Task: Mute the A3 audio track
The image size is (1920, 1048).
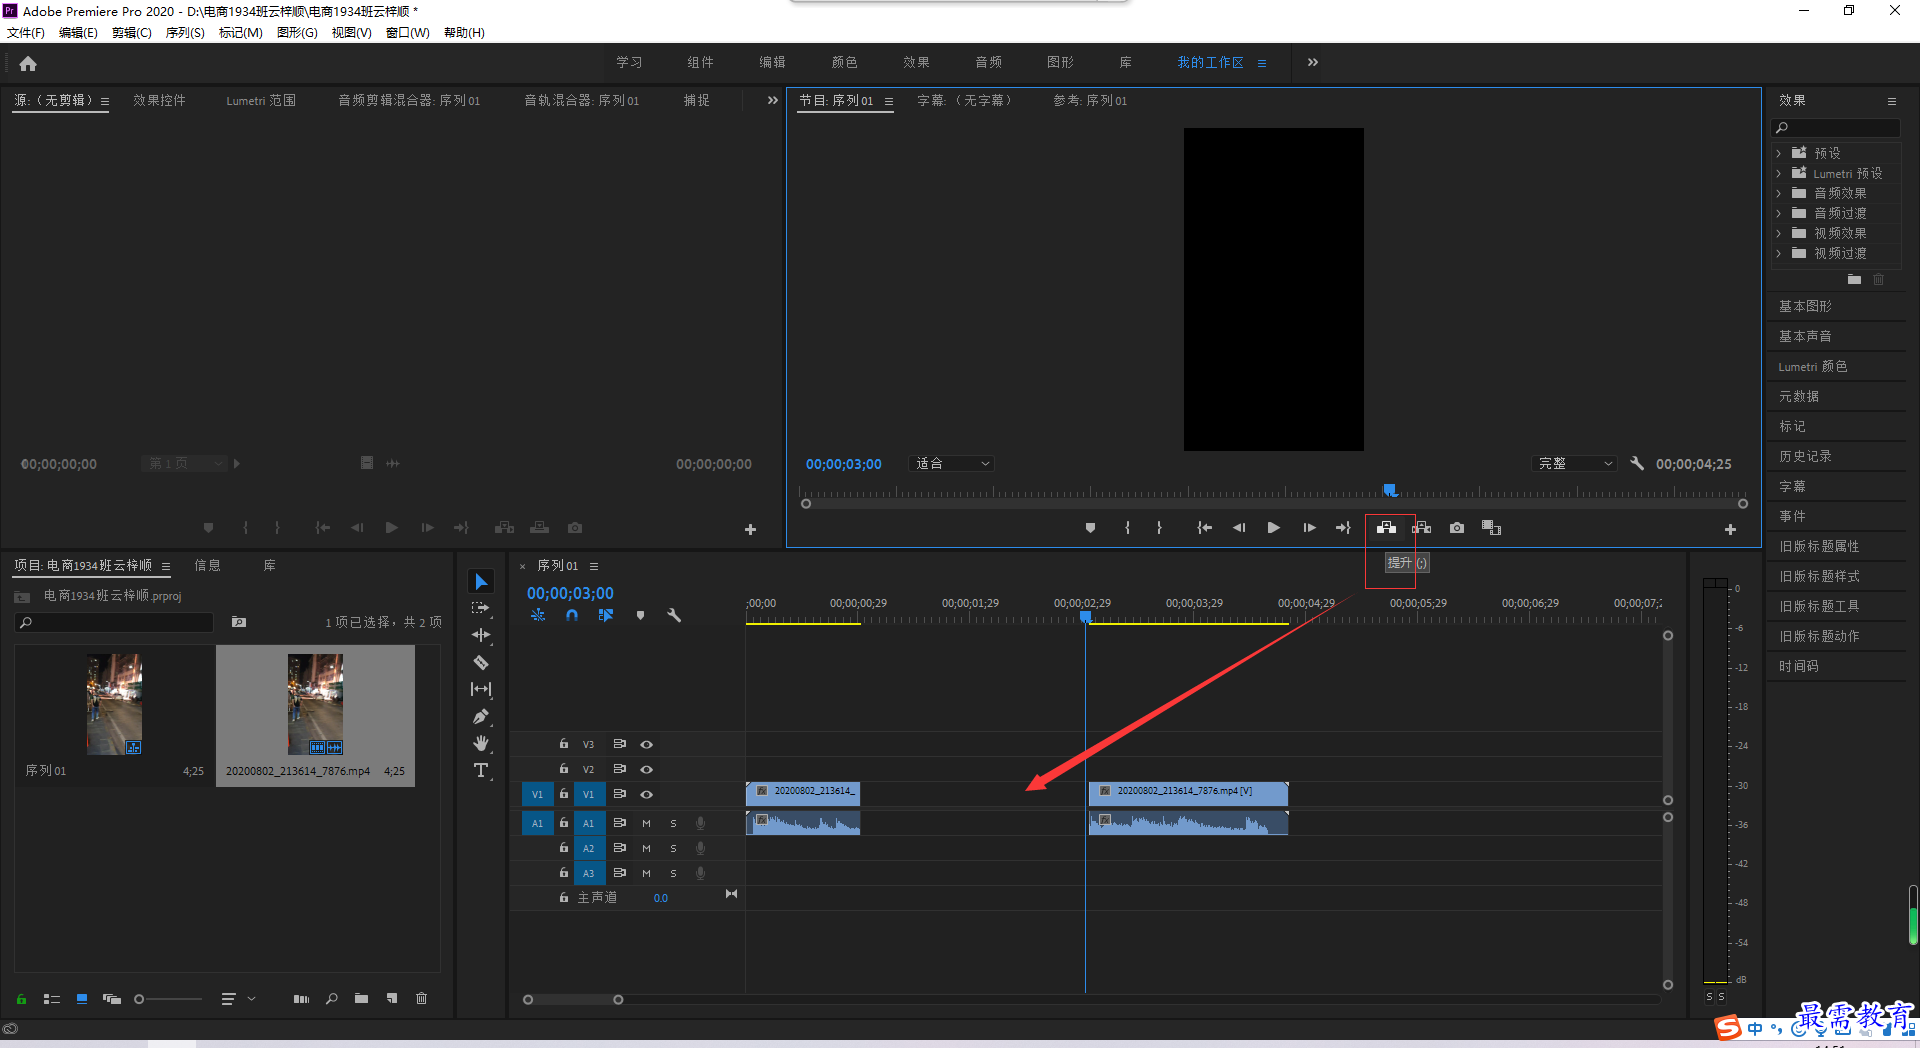Action: 646,873
